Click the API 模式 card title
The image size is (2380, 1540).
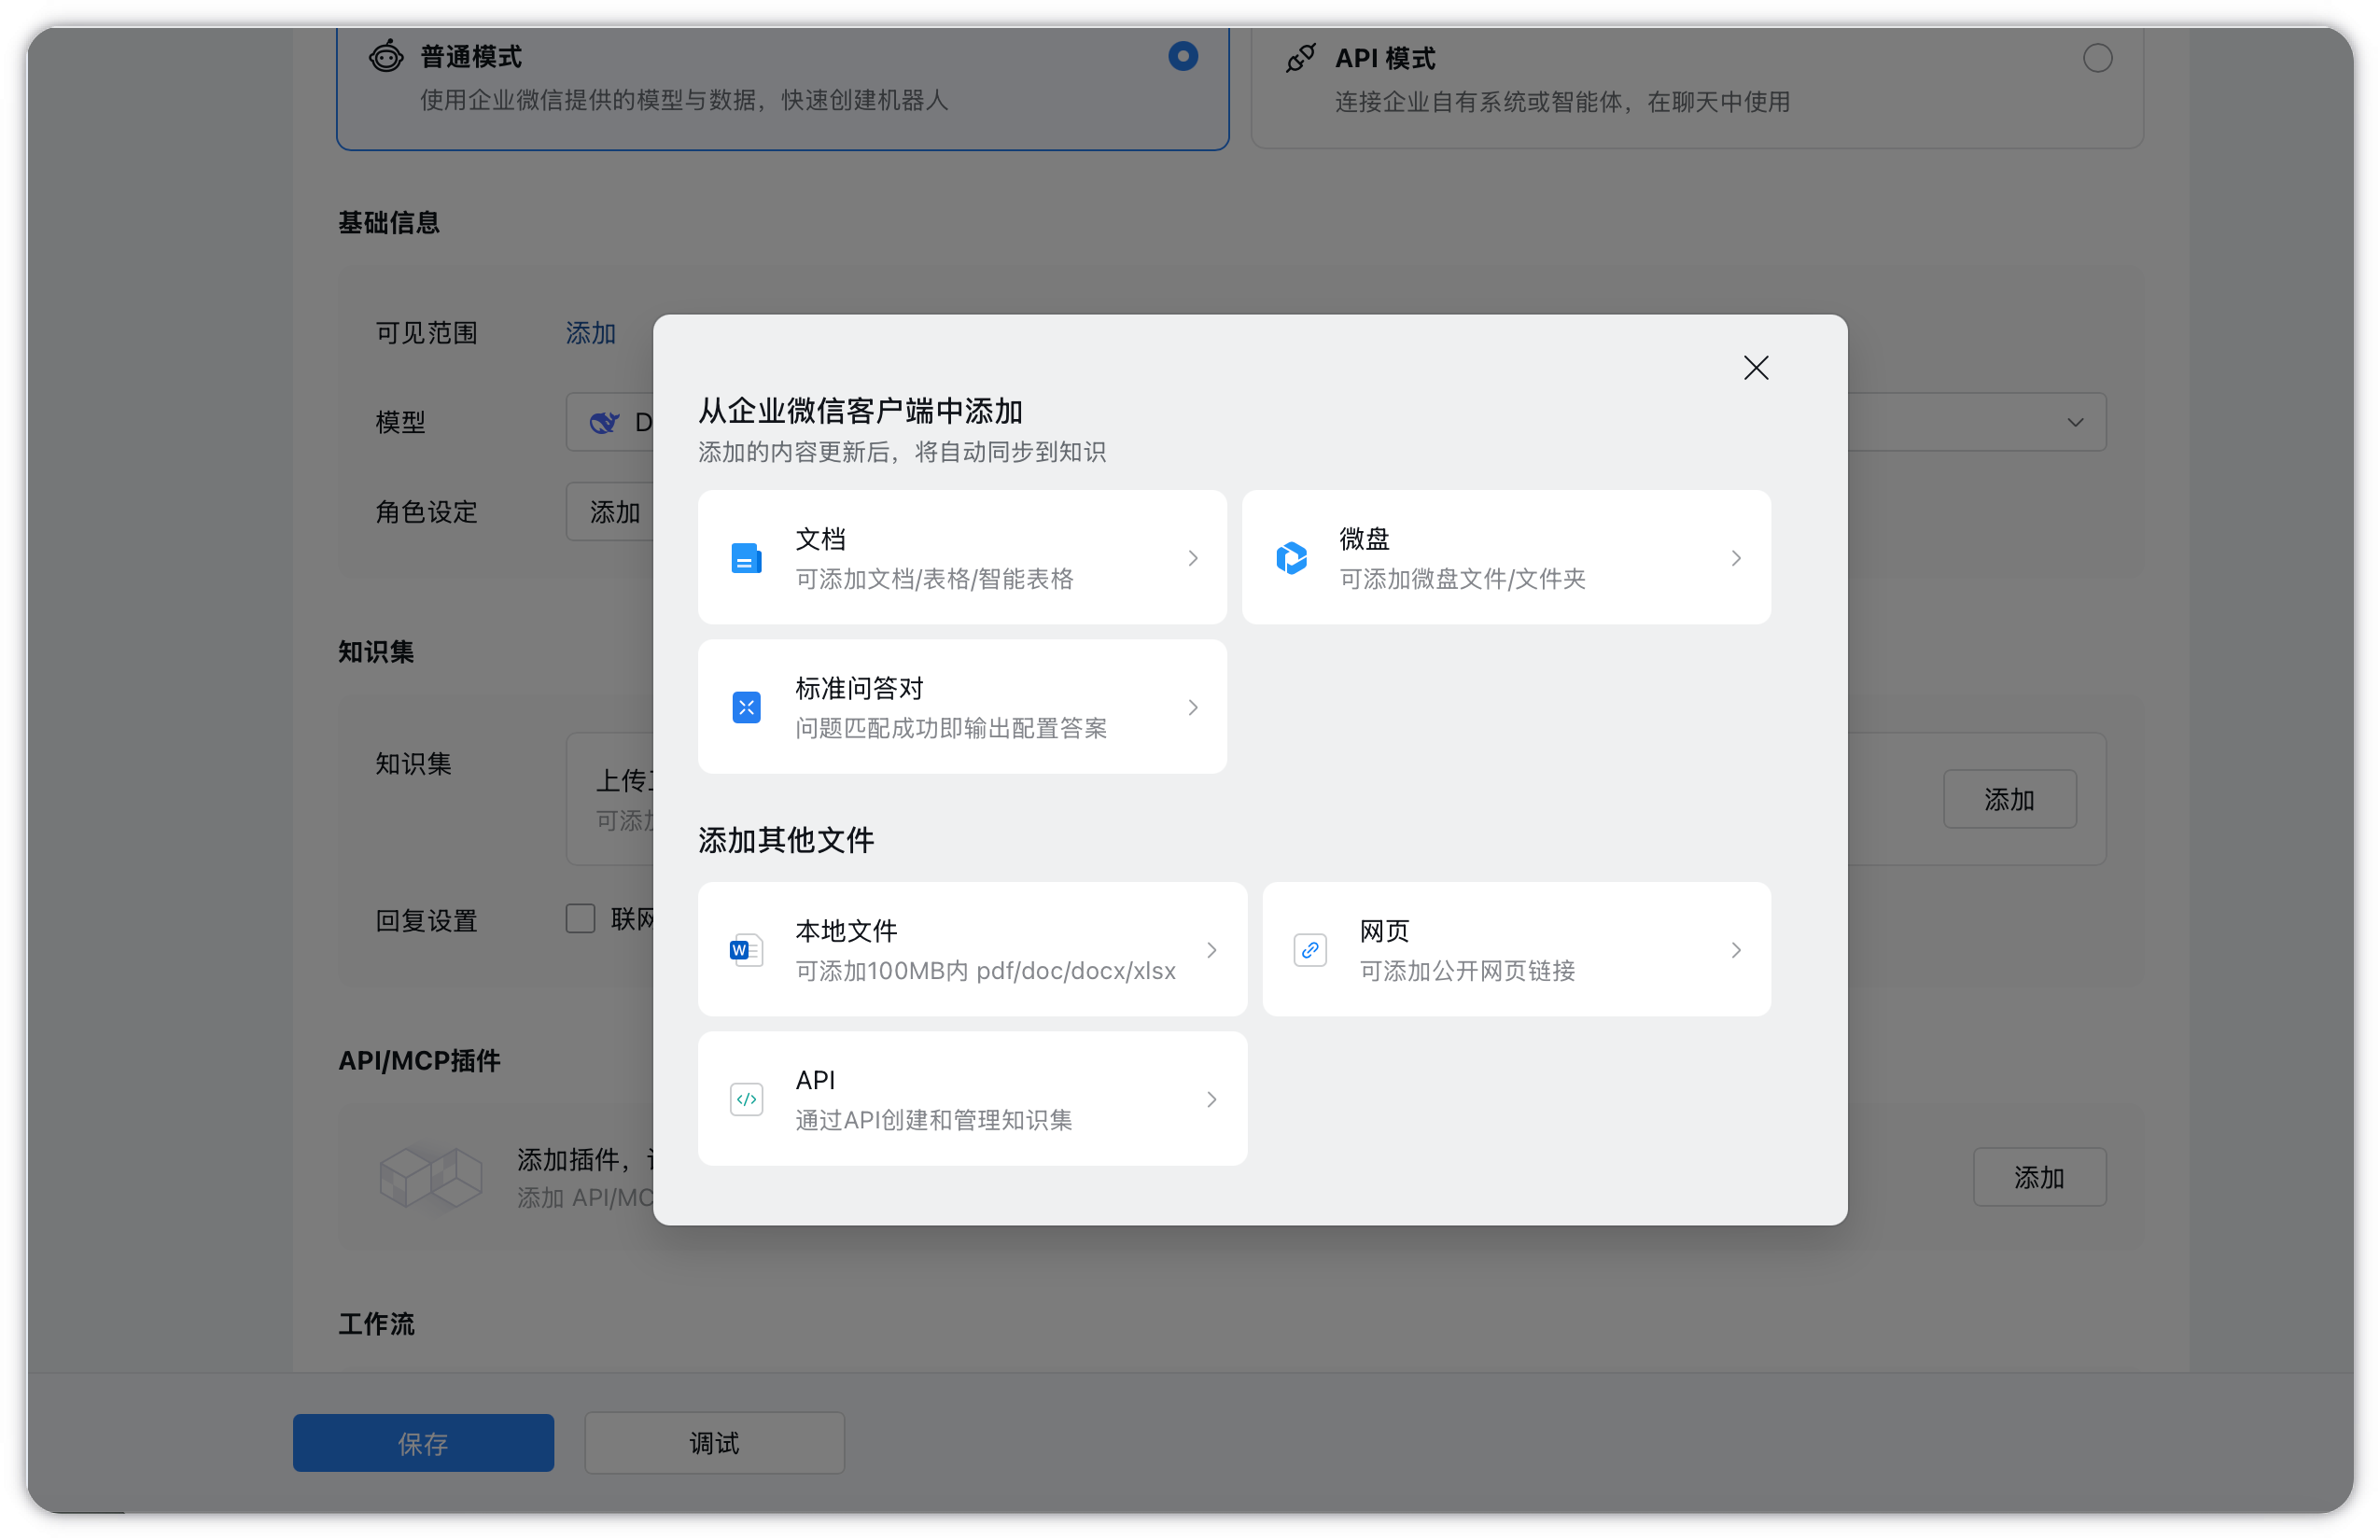pos(1385,58)
